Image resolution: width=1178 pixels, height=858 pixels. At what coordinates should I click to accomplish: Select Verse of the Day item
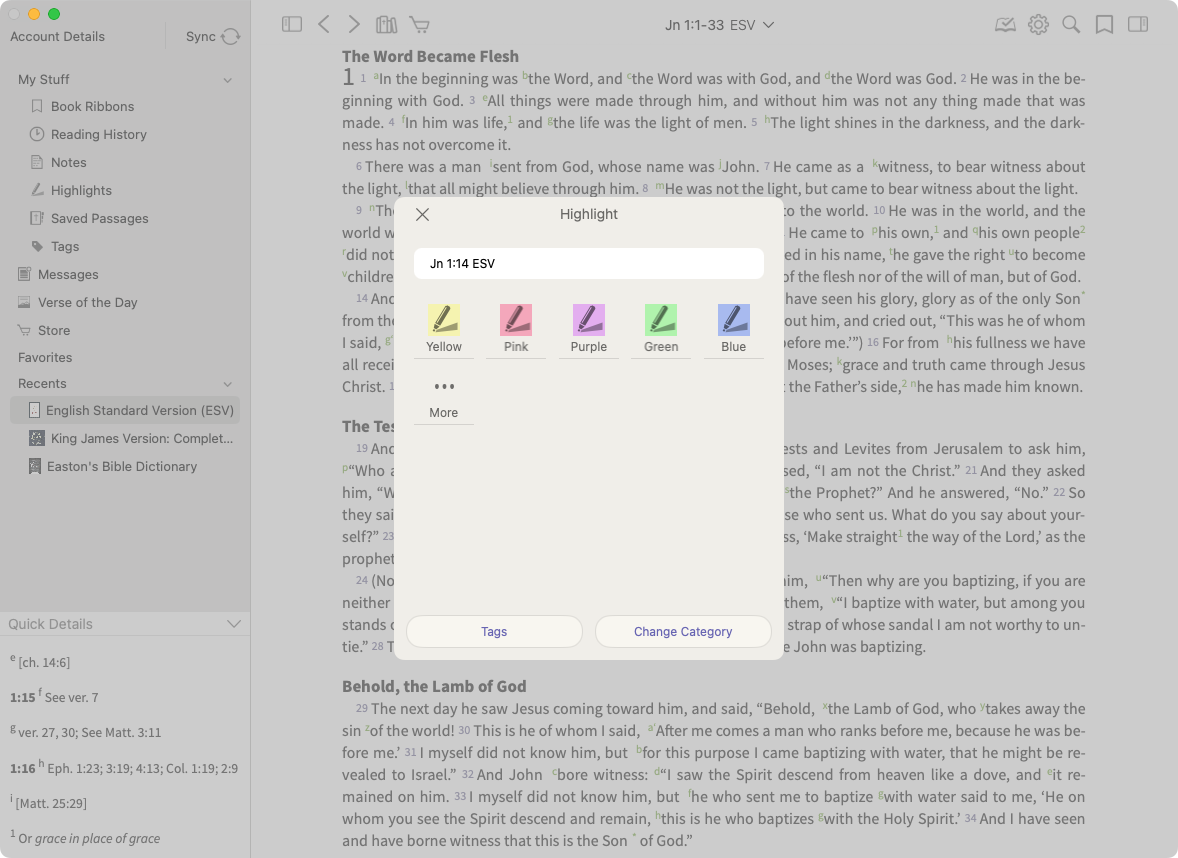(x=87, y=302)
